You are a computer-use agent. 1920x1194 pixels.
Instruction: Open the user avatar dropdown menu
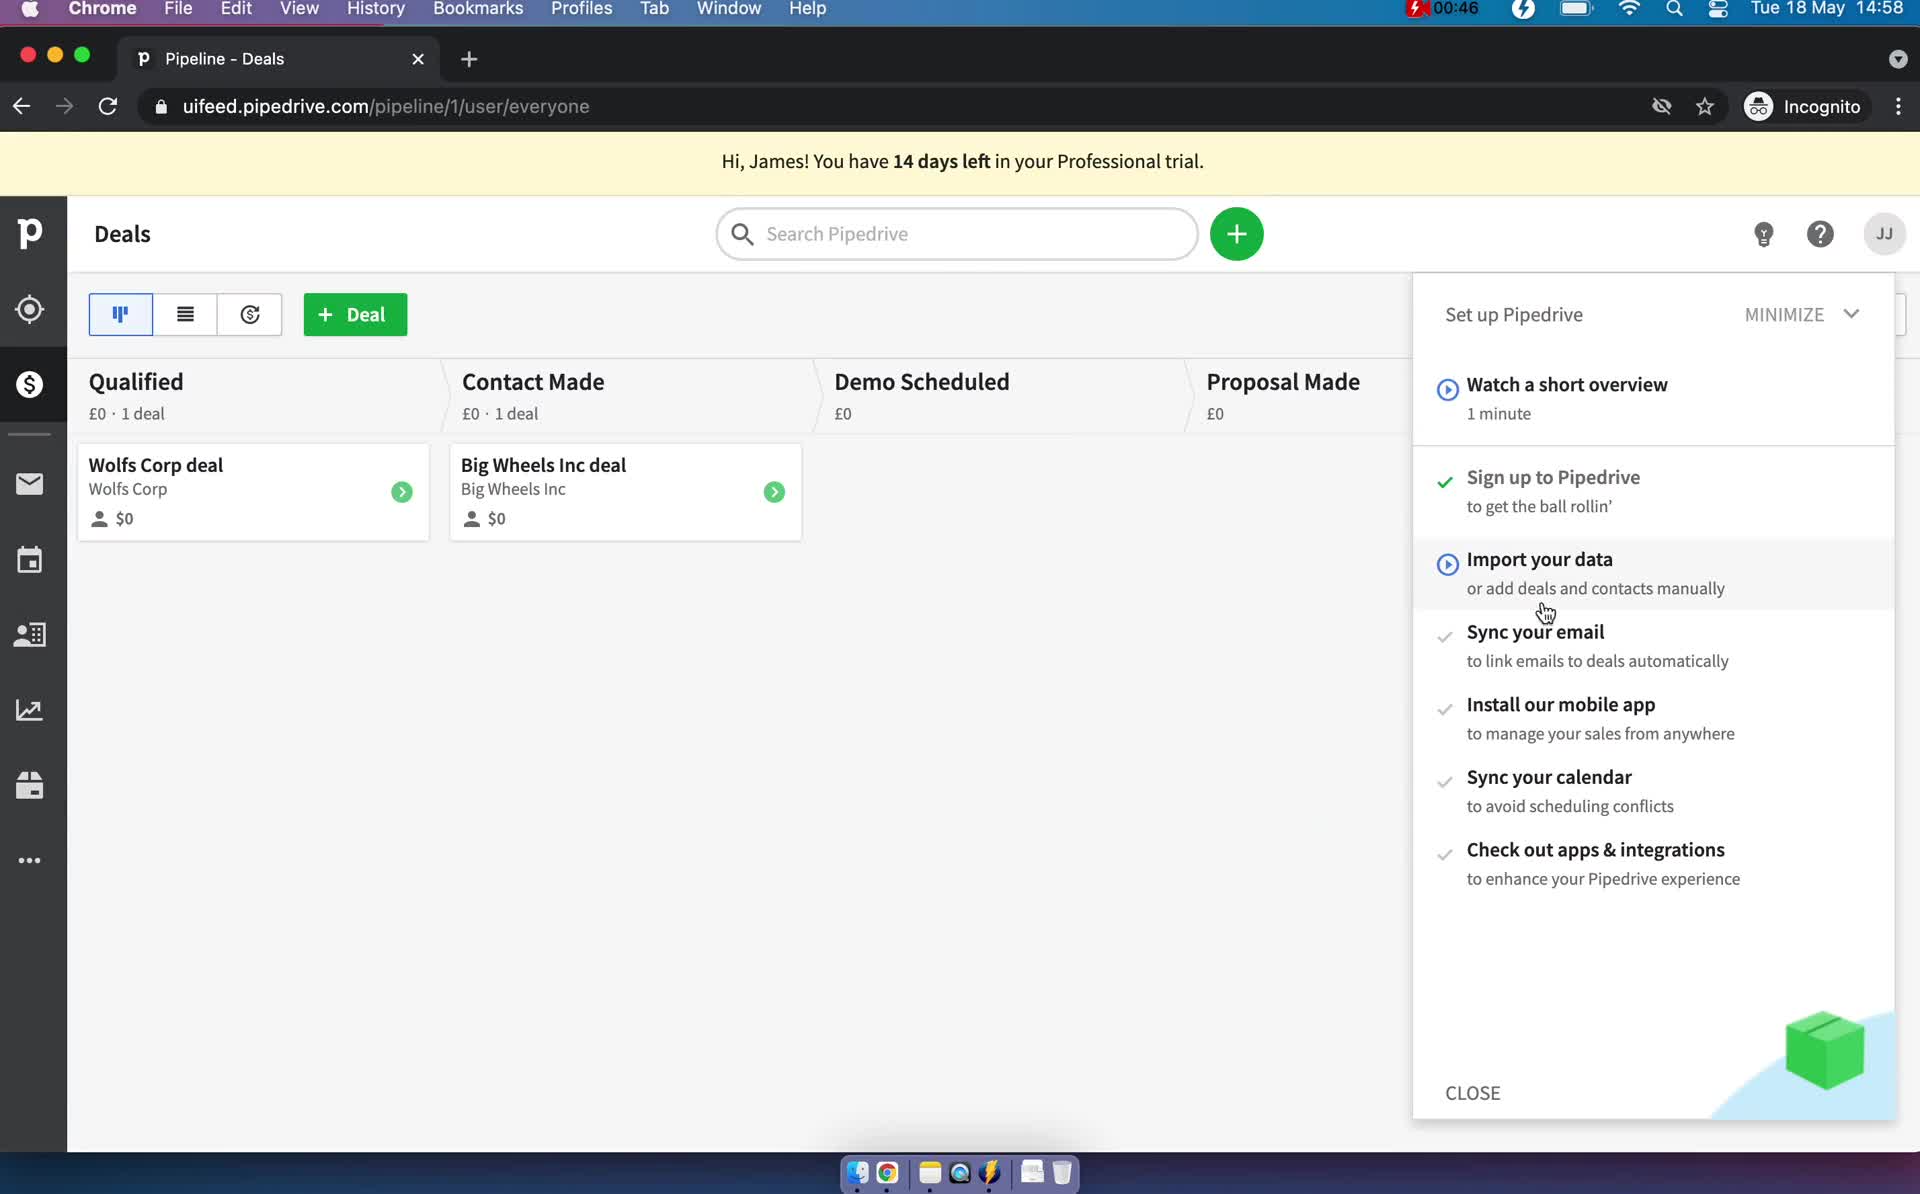coord(1883,234)
